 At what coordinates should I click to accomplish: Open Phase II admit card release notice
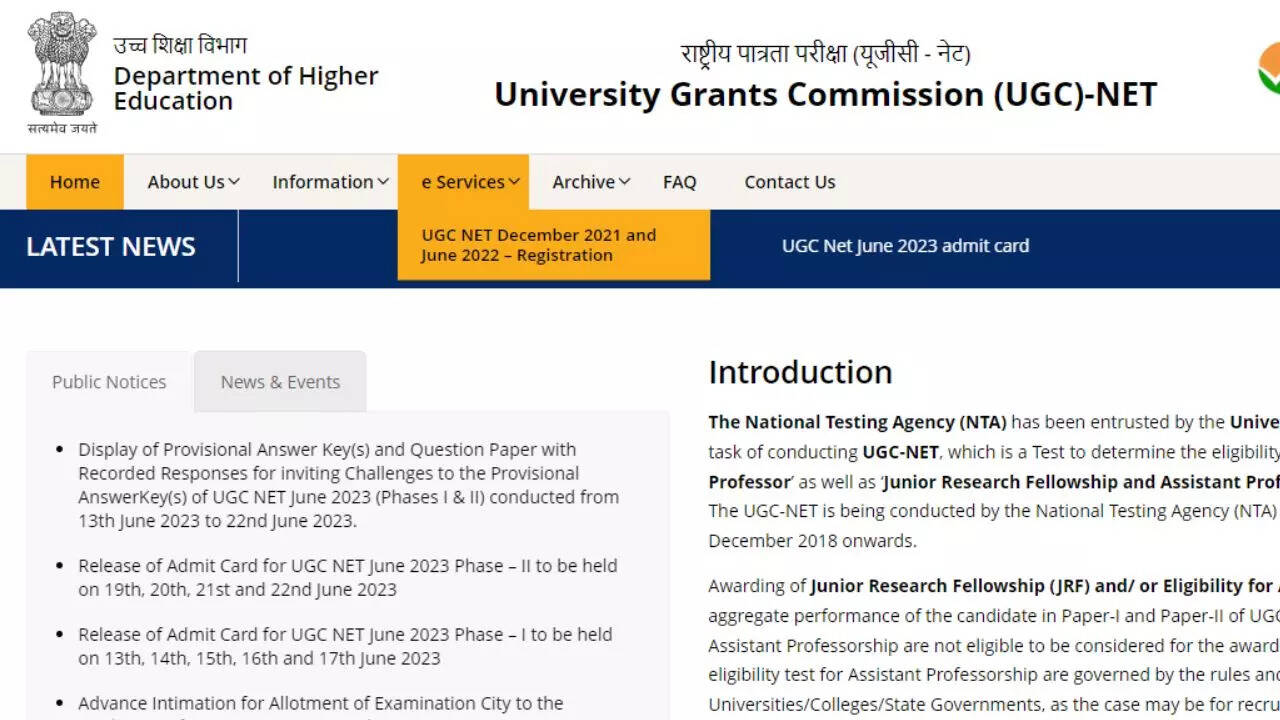tap(347, 577)
